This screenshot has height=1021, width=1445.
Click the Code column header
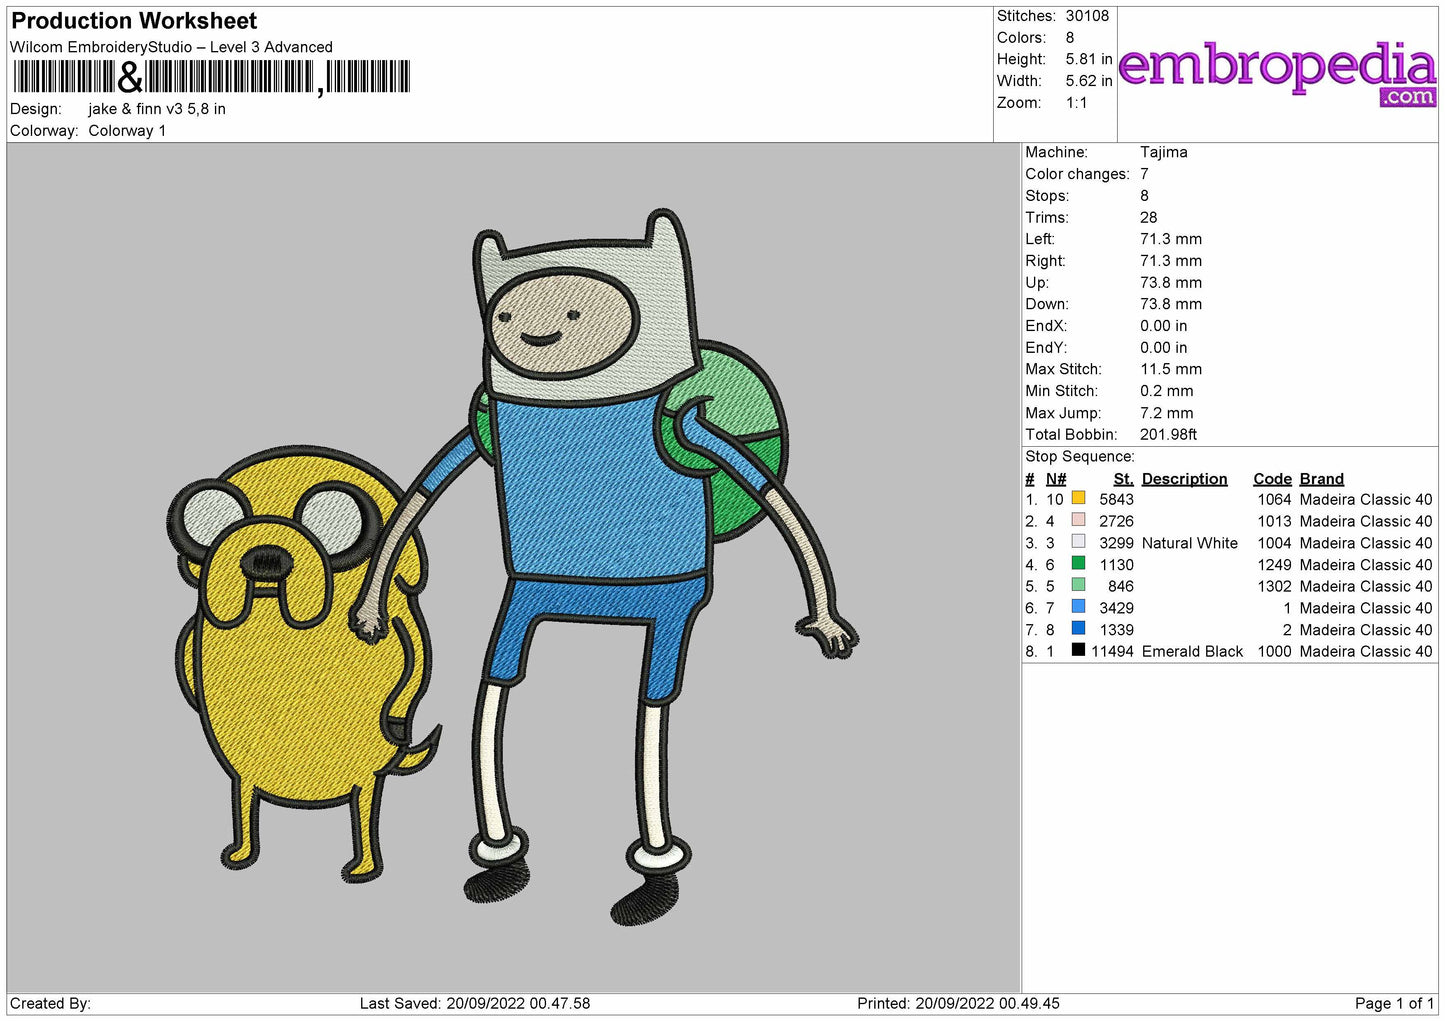tap(1272, 479)
